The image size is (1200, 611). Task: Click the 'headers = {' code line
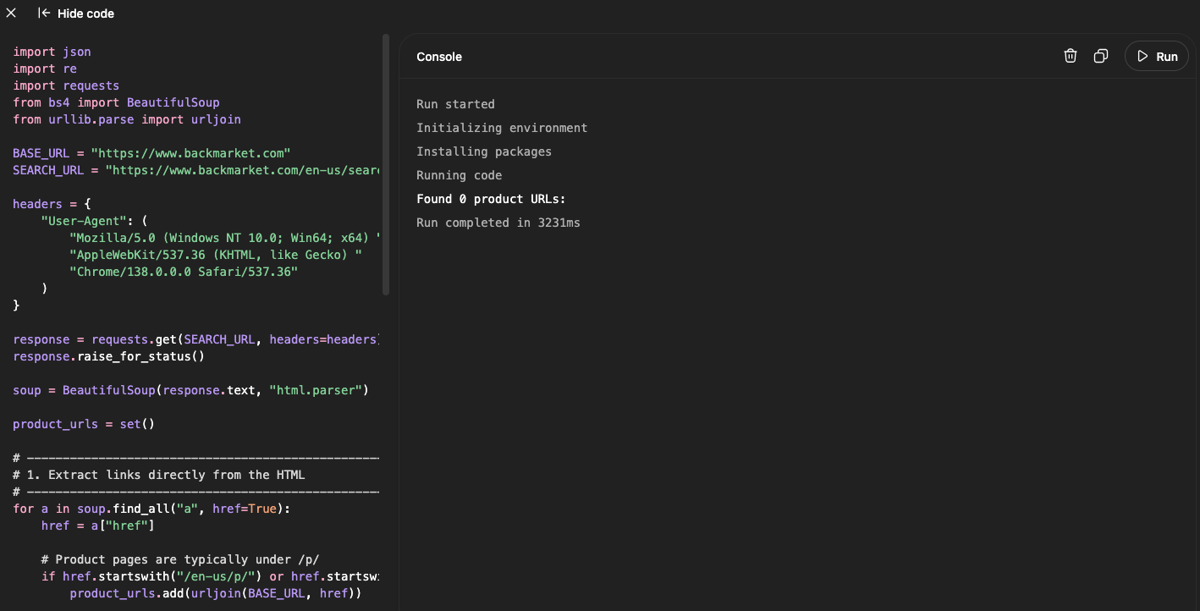click(x=52, y=204)
